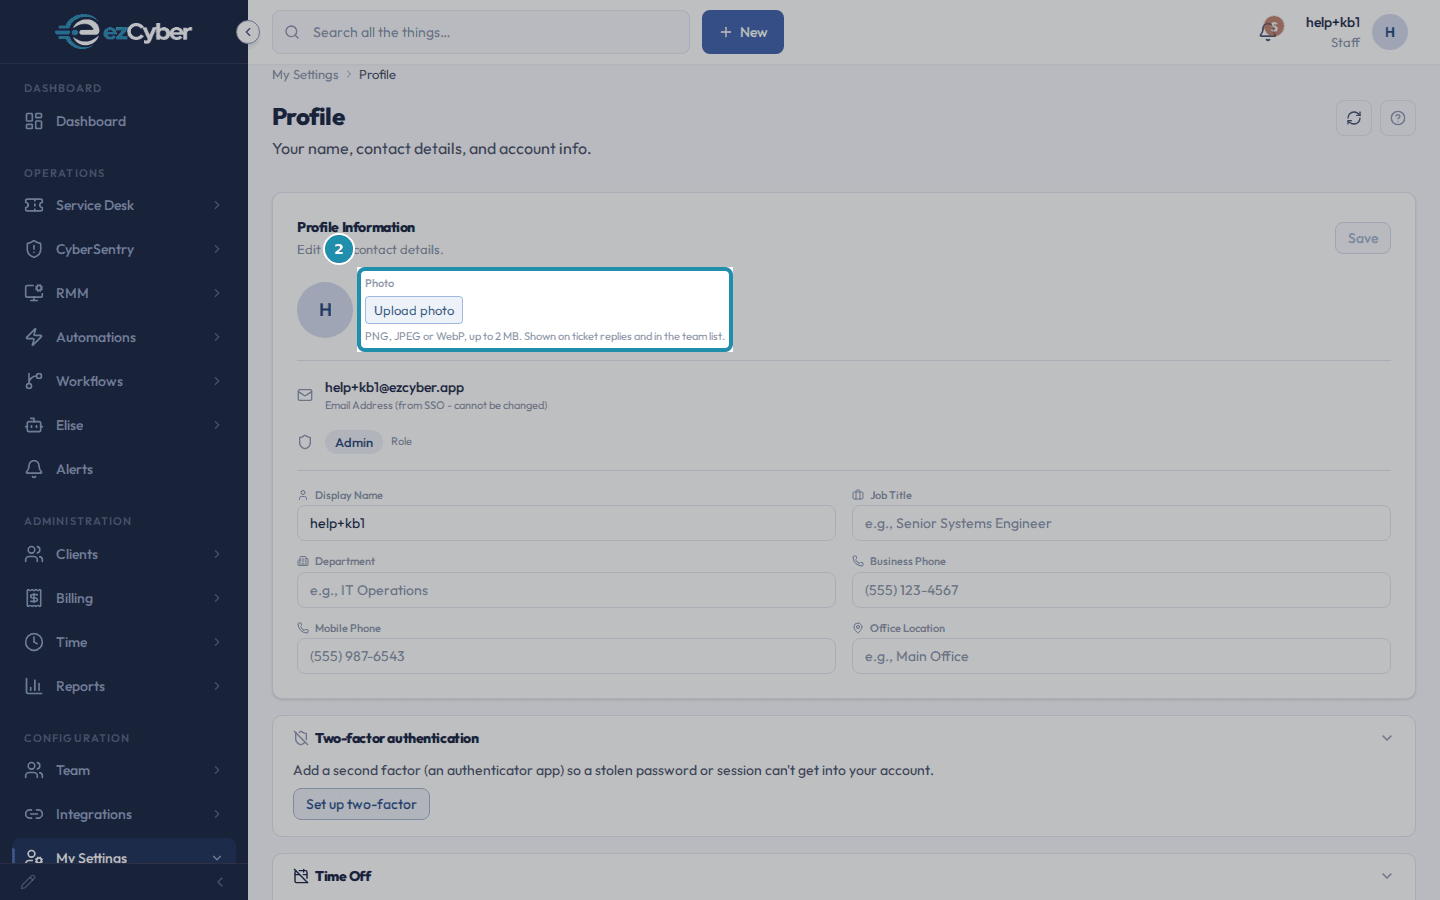Click the Upload photo button
The image size is (1440, 900).
pyautogui.click(x=414, y=310)
